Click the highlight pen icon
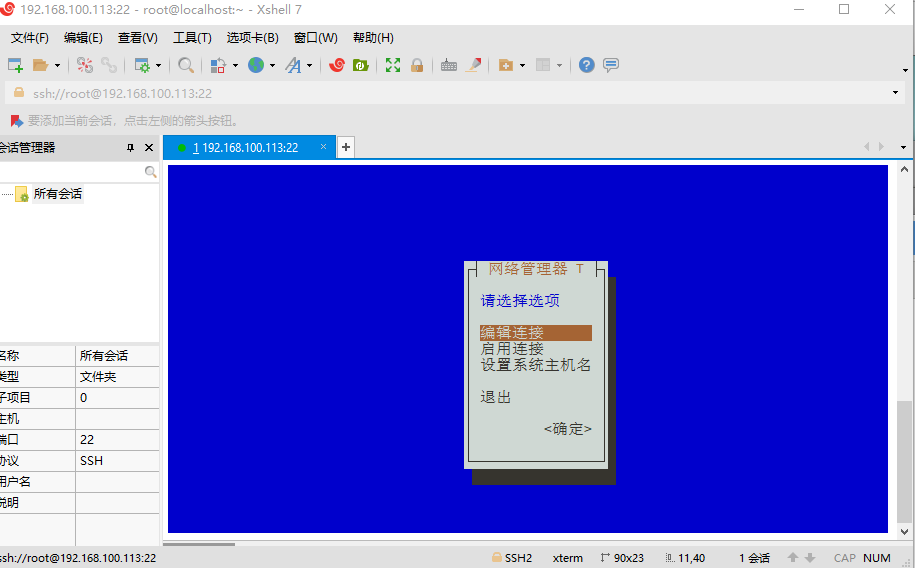915x568 pixels. coord(473,65)
